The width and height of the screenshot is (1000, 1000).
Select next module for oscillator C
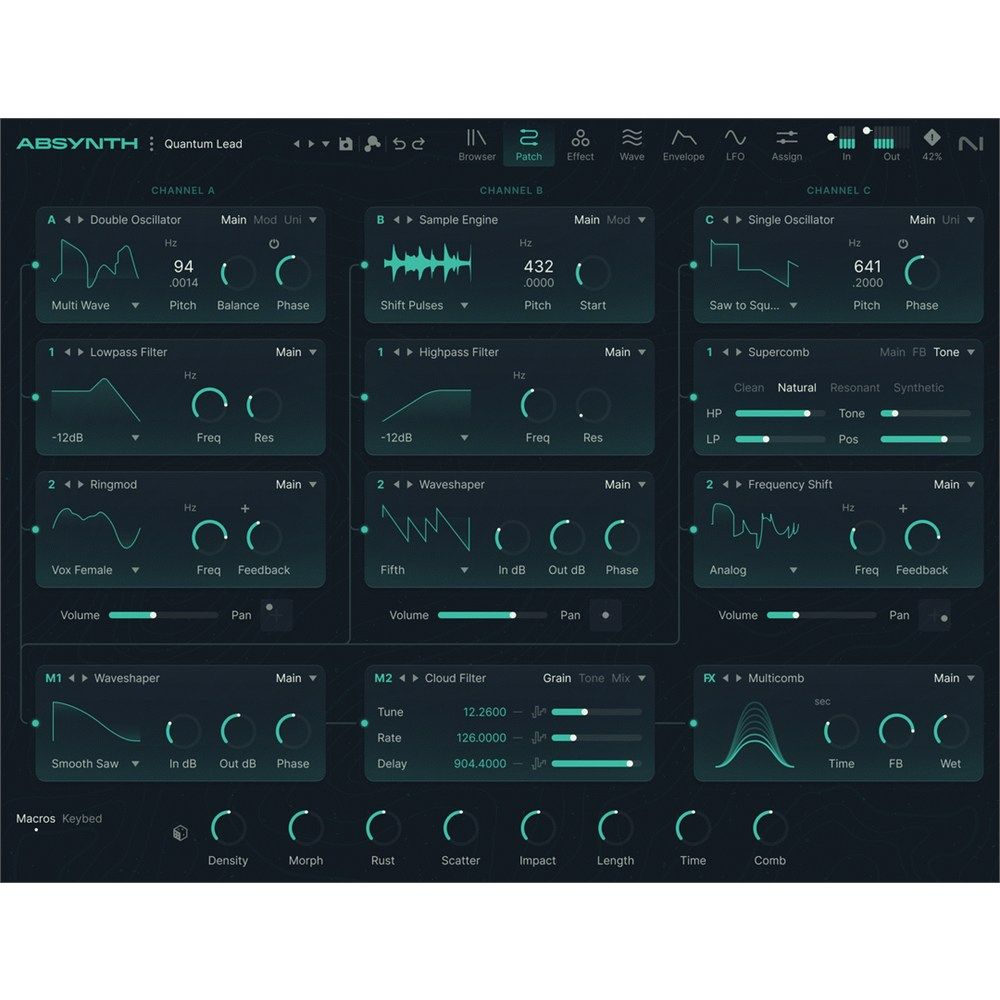[739, 220]
